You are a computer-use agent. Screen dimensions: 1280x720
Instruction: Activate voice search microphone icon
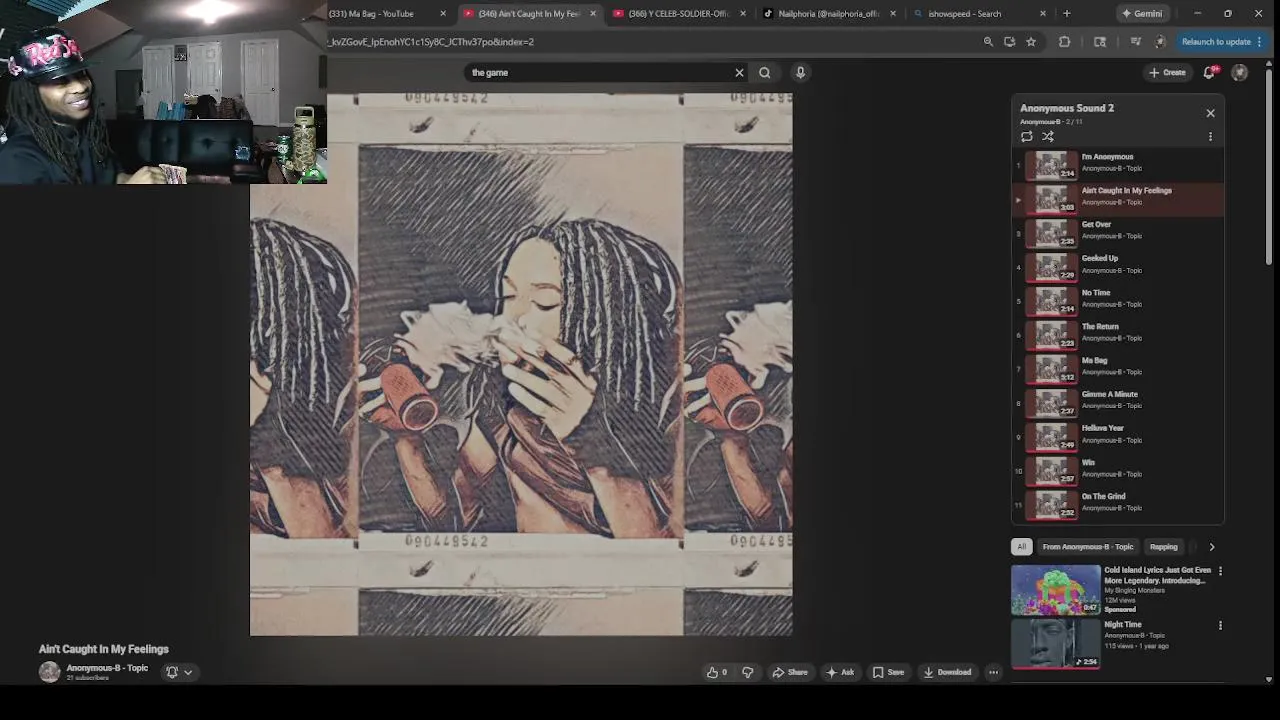click(x=800, y=72)
